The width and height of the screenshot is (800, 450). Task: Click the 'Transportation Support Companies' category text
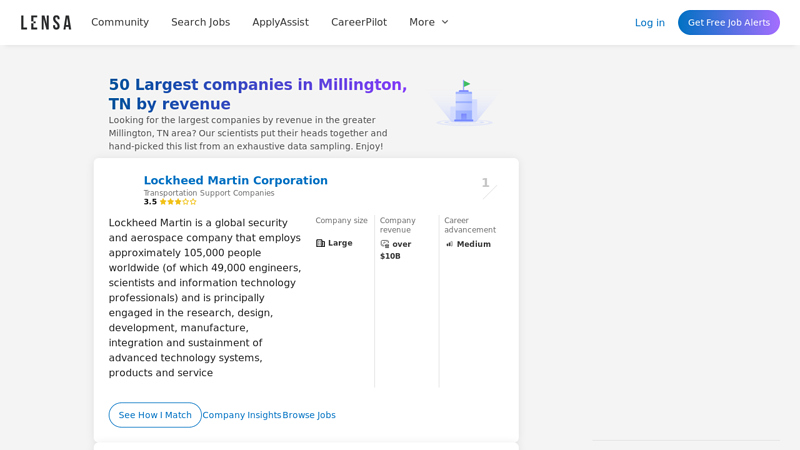point(209,193)
